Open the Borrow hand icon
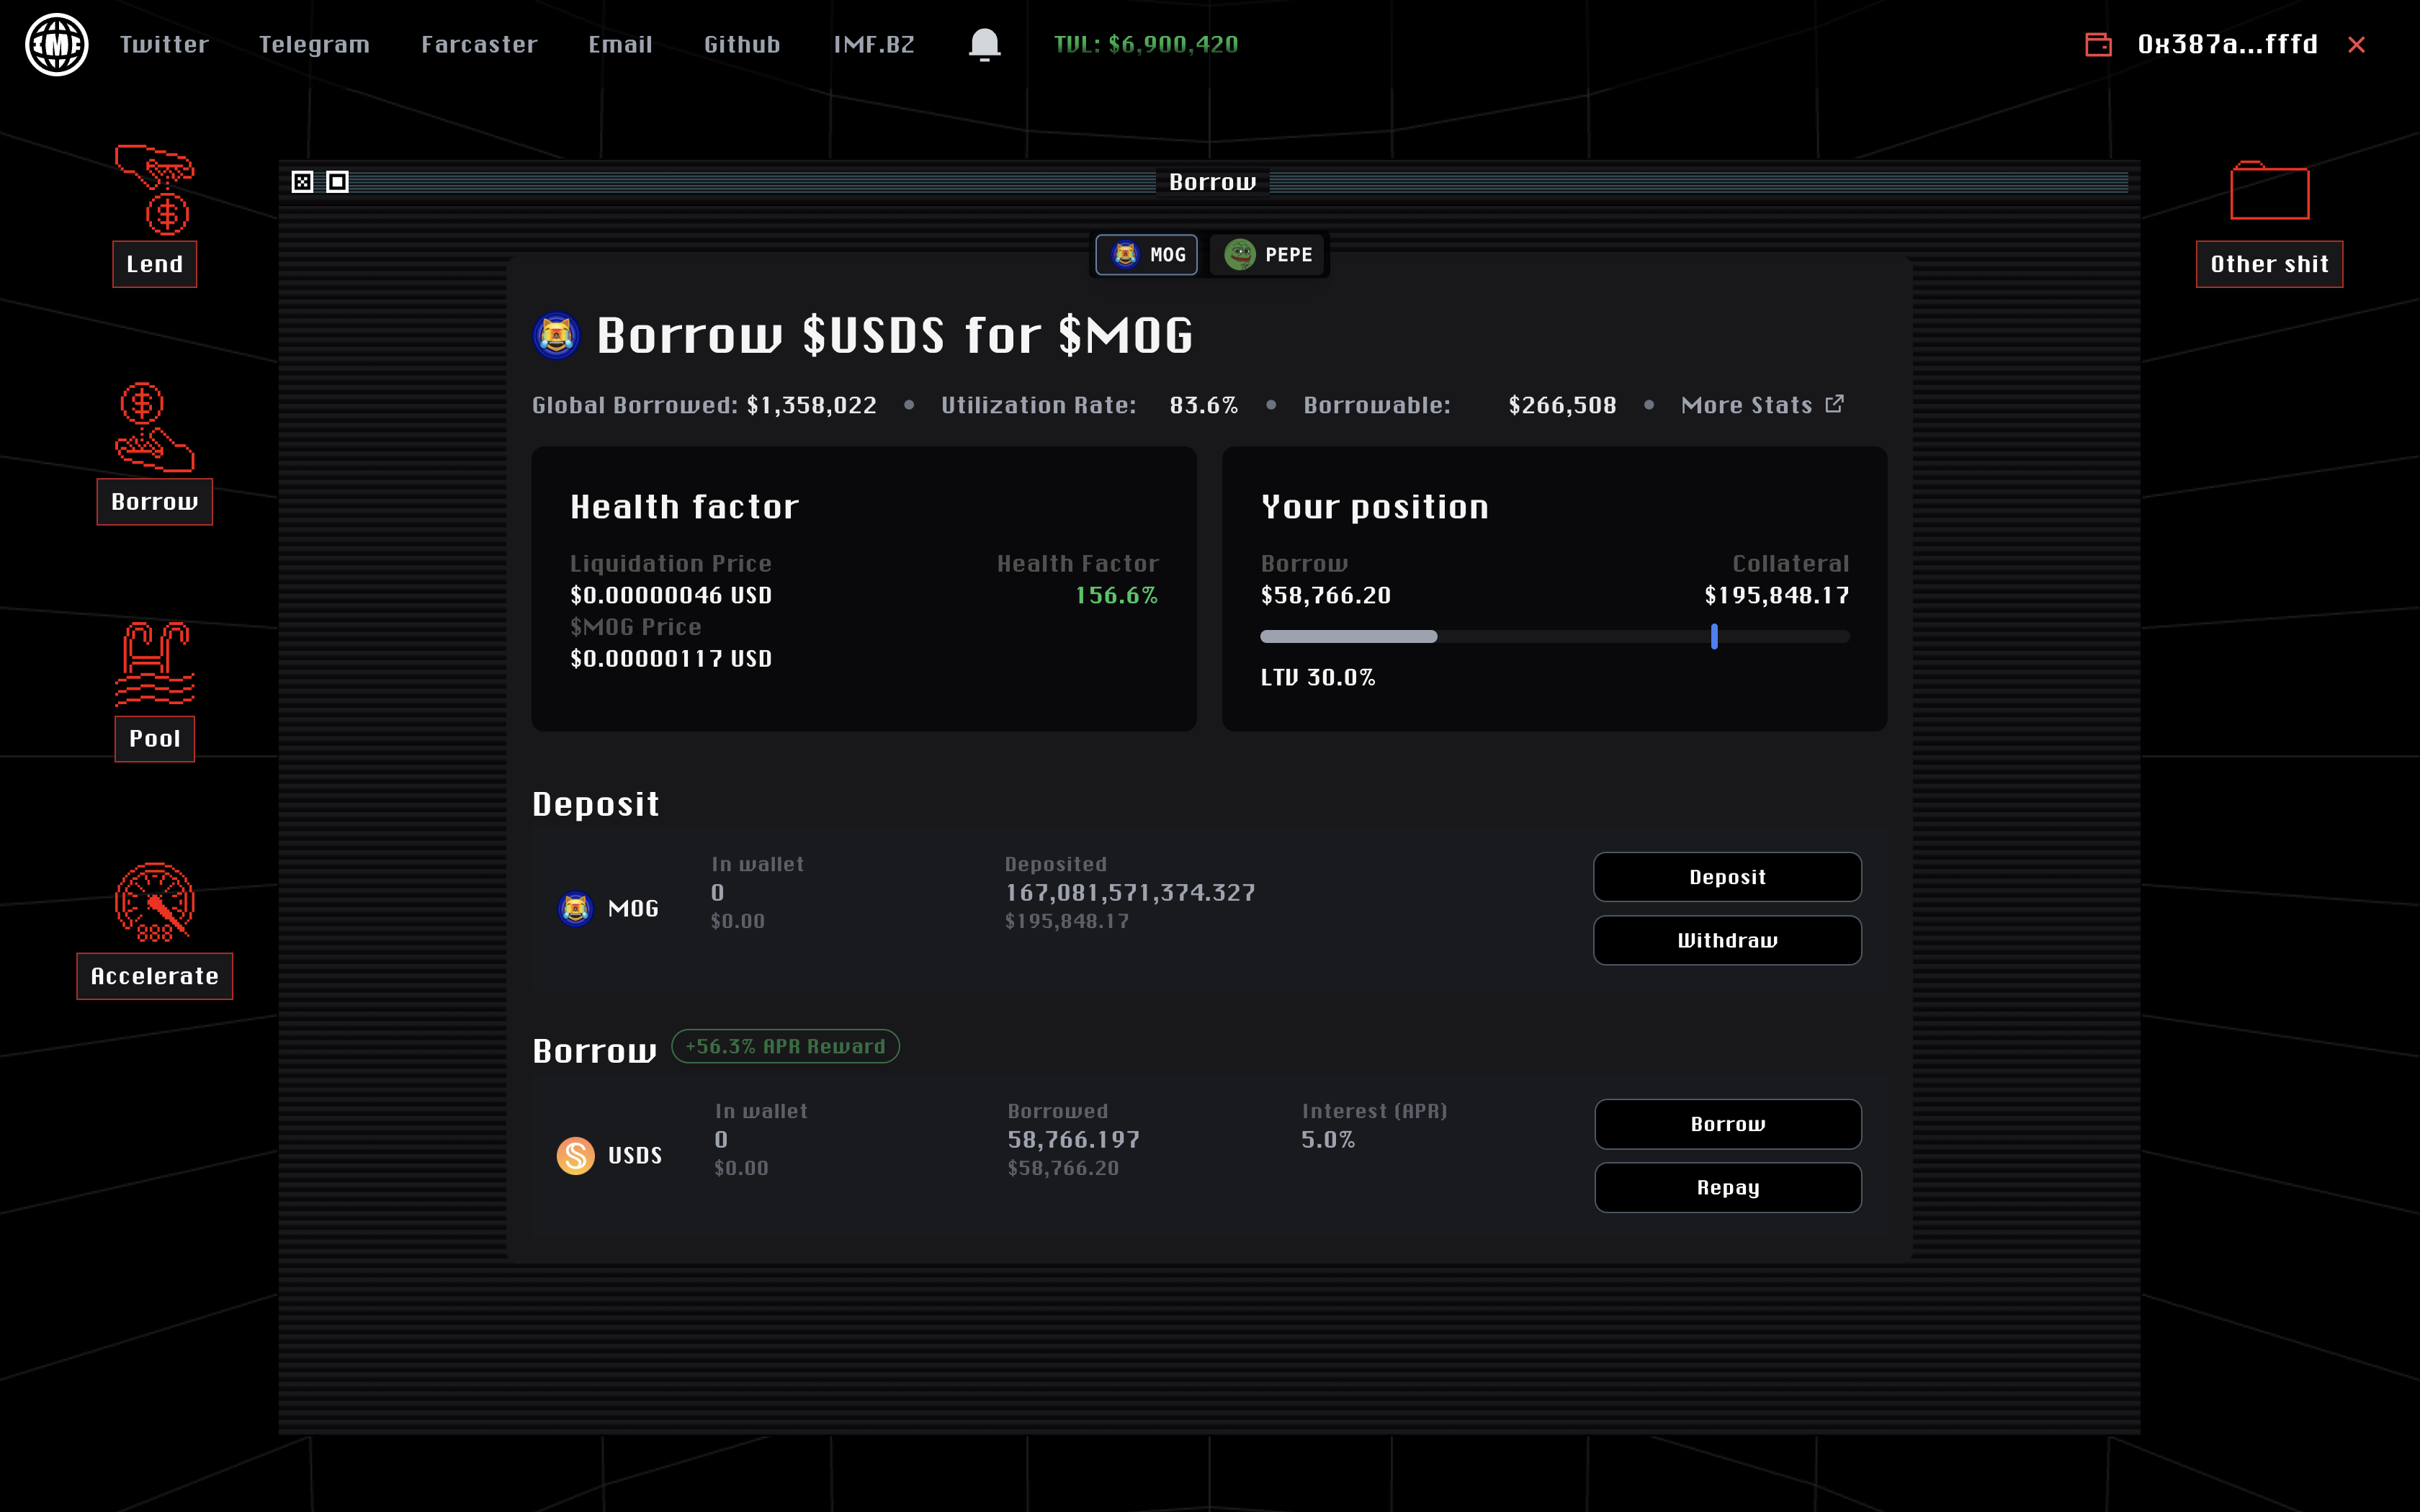 click(x=155, y=427)
